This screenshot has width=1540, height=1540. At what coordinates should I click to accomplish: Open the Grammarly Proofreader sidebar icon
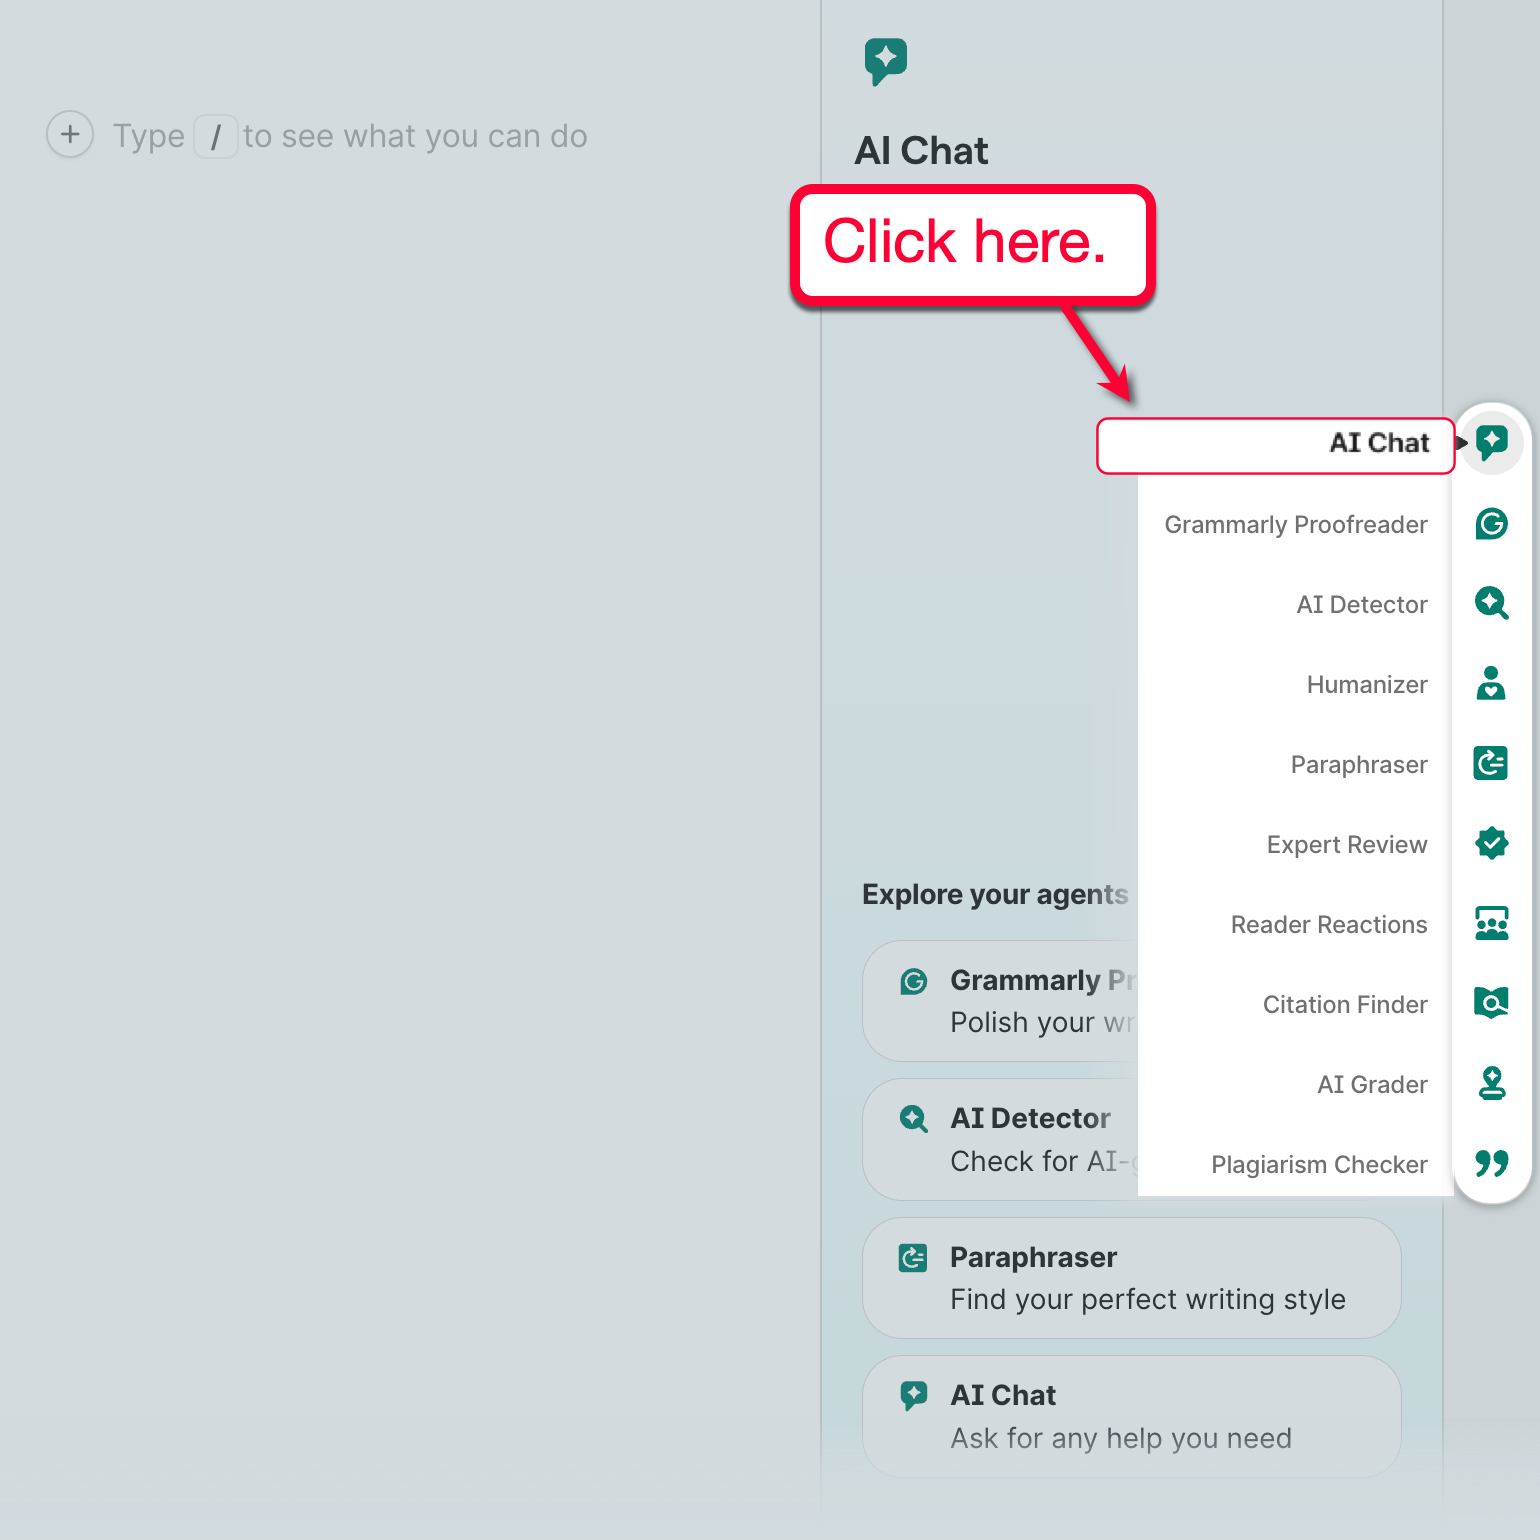(1491, 523)
